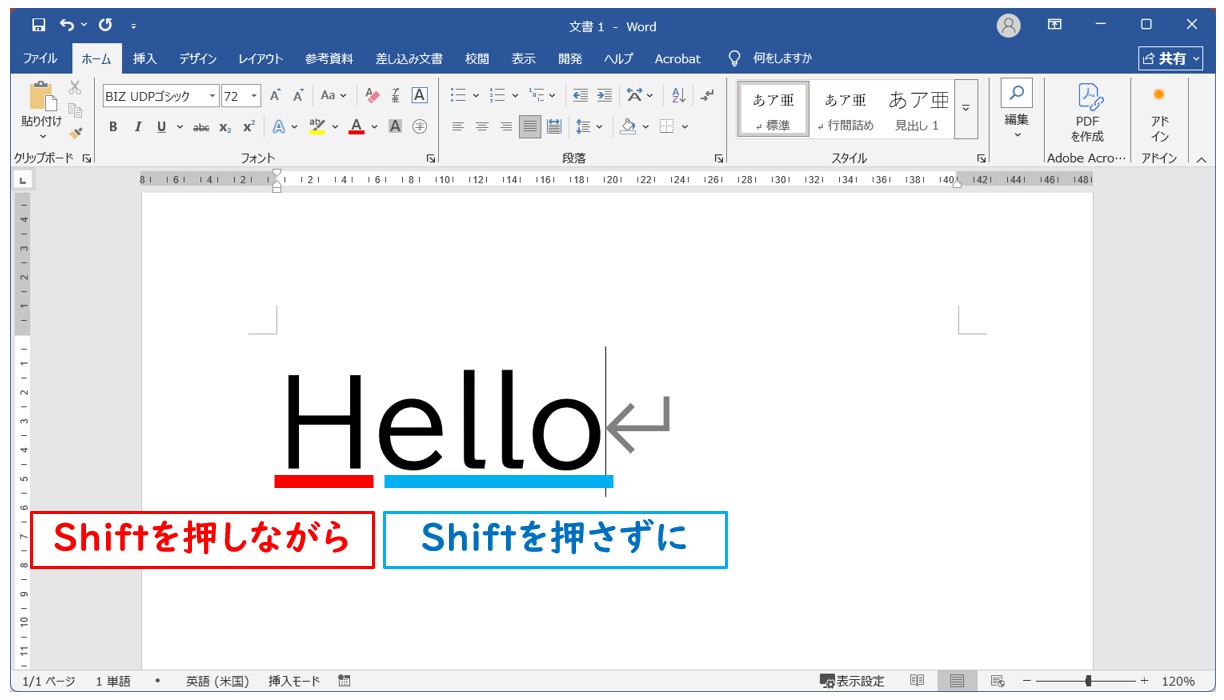Select the 見出し 1 style
Screen dimensions: 1224x700
pos(917,109)
